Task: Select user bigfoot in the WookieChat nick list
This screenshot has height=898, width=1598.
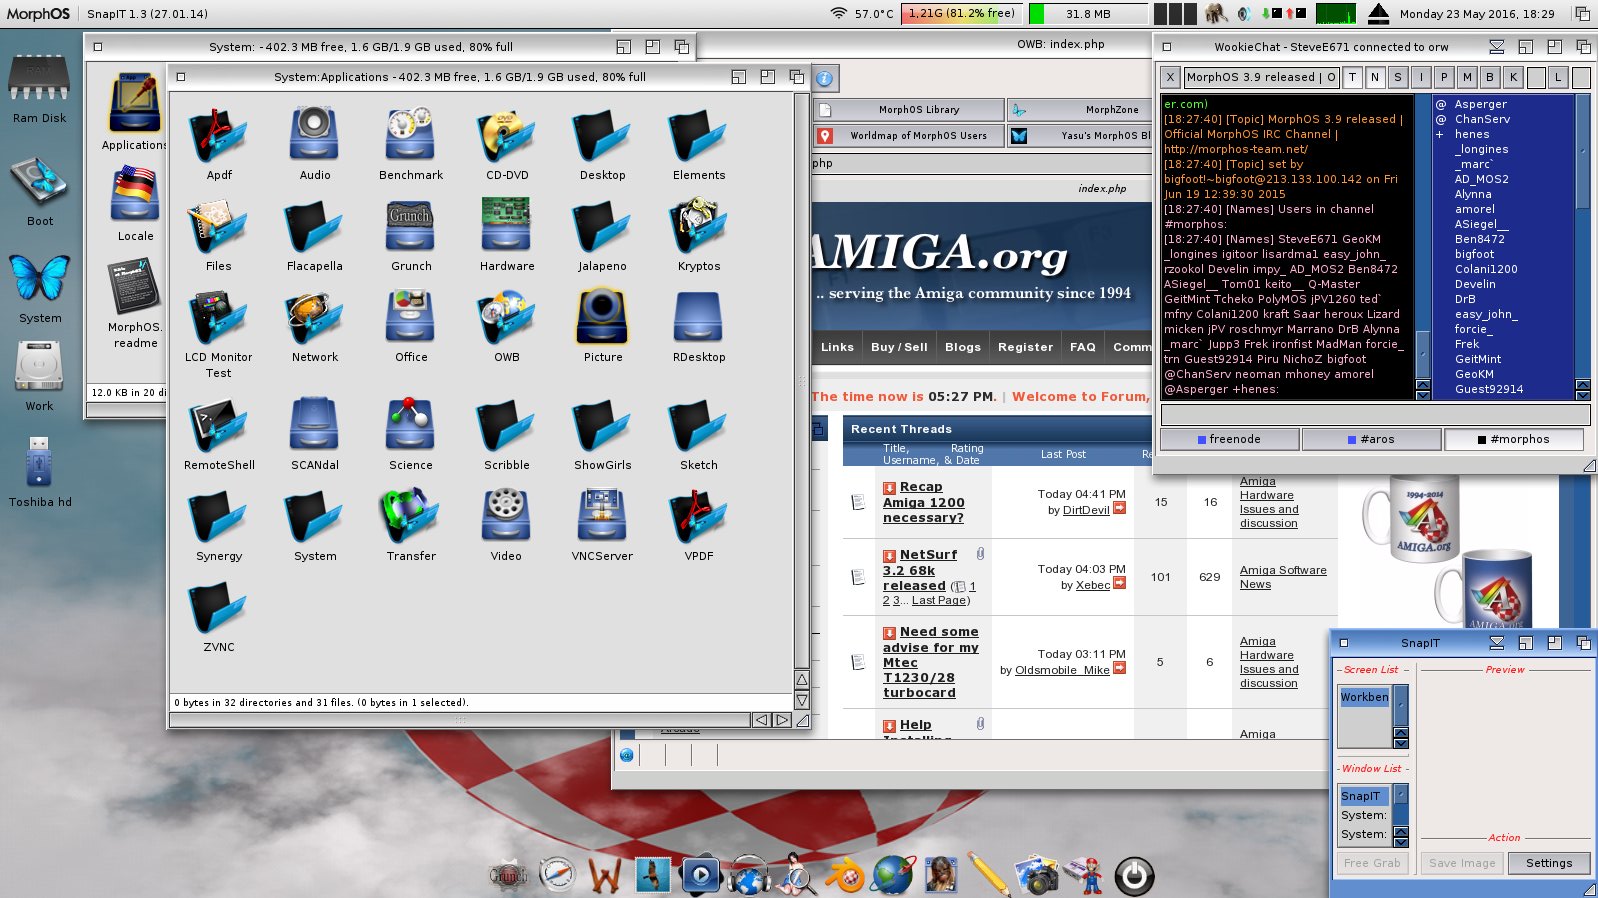Action: [x=1474, y=254]
